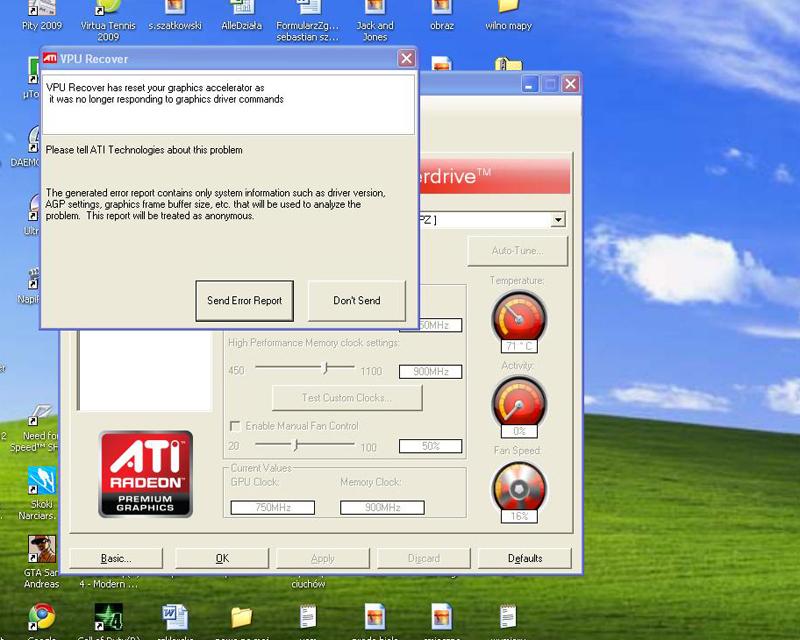
Task: Click the current Memory Clock 900MHz field
Action: pyautogui.click(x=382, y=507)
